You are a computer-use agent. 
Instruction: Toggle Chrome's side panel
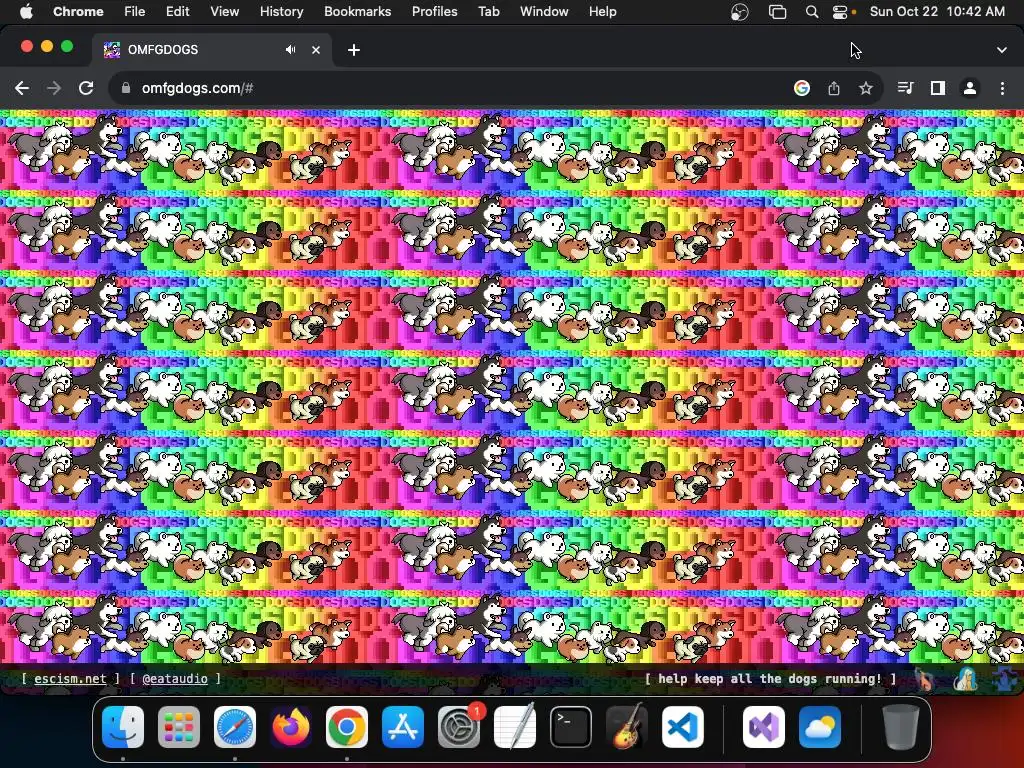pyautogui.click(x=938, y=88)
